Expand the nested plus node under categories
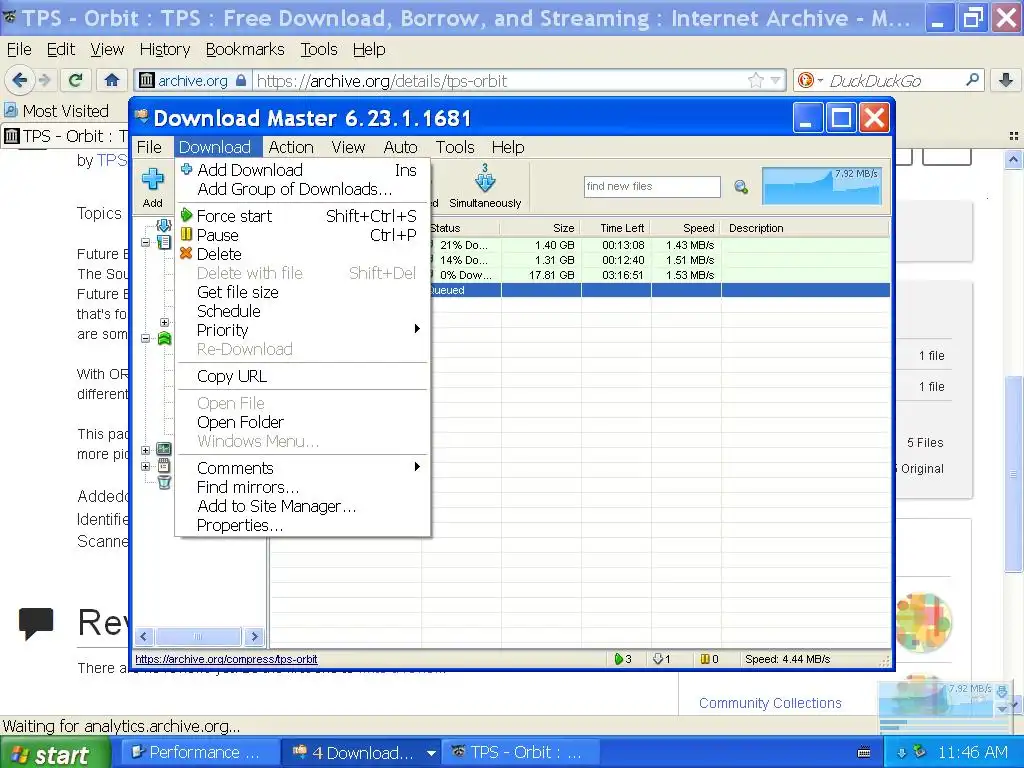Screen dimensions: 1024x768 point(164,322)
